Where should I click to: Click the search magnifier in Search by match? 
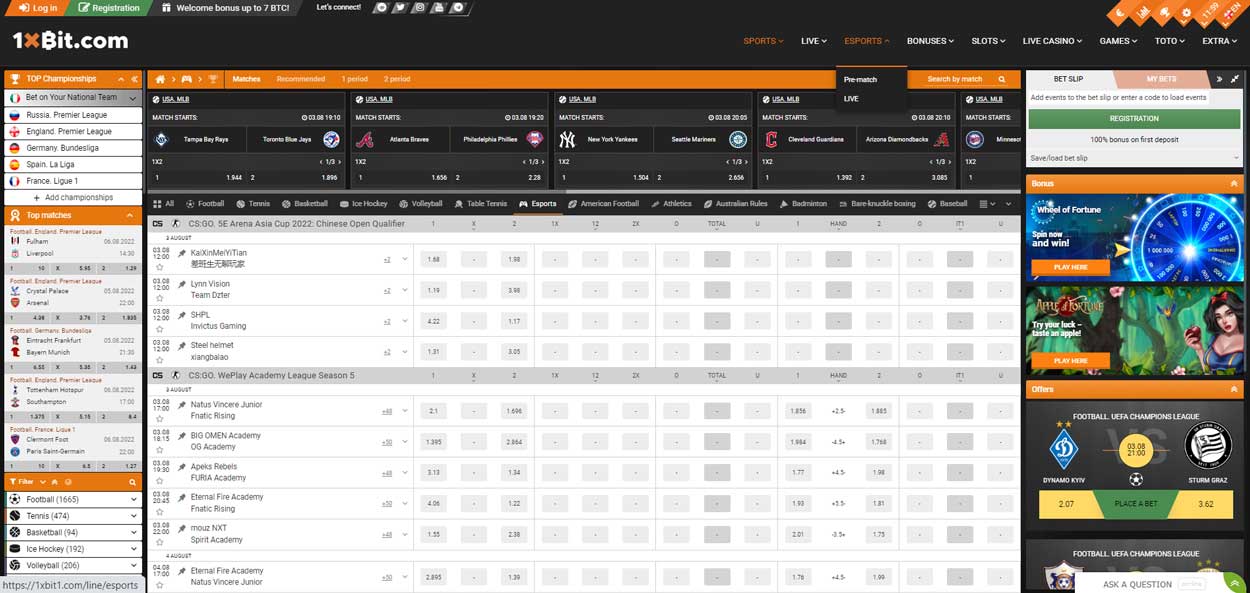[x=1004, y=79]
